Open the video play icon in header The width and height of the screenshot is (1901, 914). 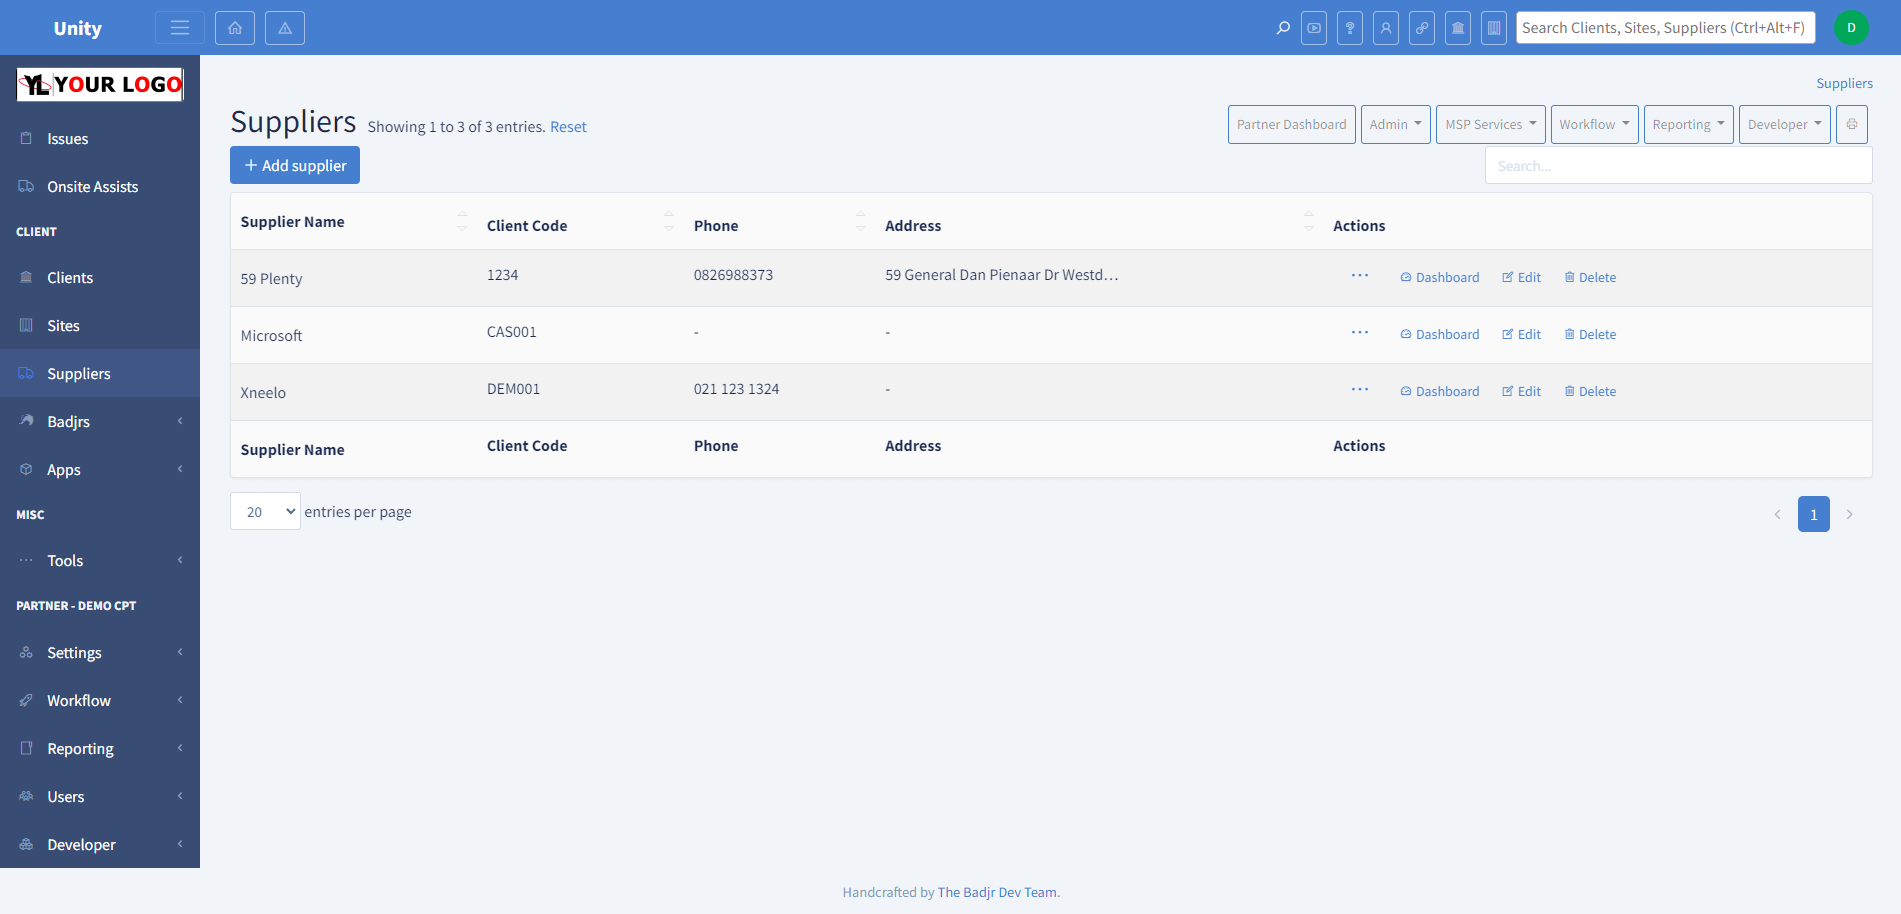pyautogui.click(x=1314, y=28)
